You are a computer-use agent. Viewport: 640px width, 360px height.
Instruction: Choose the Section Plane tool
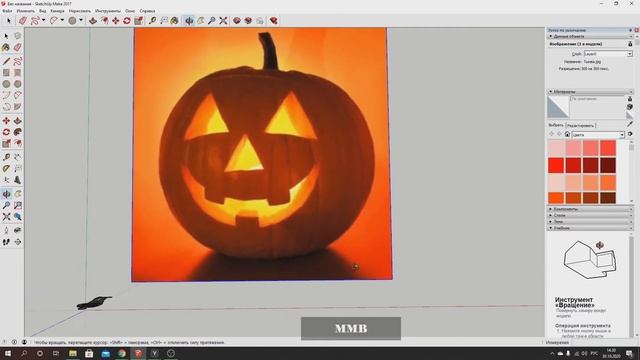(x=18, y=242)
